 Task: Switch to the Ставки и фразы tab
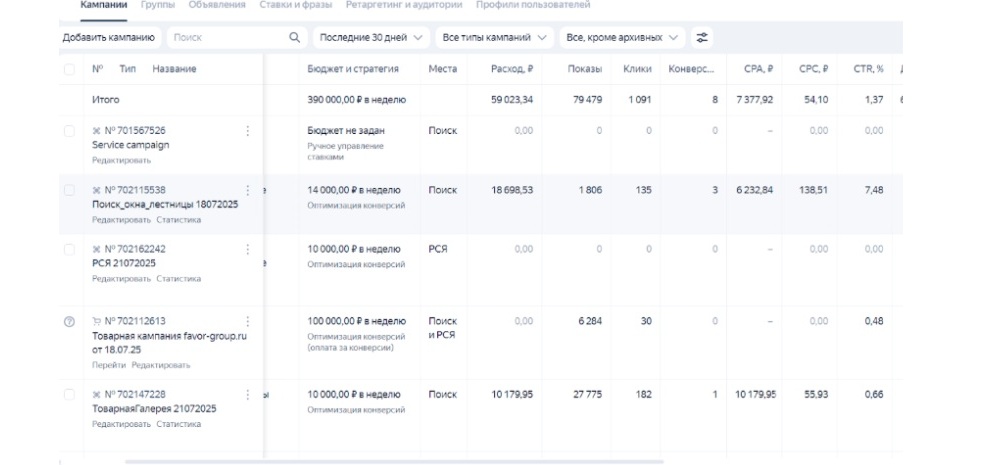pos(295,5)
